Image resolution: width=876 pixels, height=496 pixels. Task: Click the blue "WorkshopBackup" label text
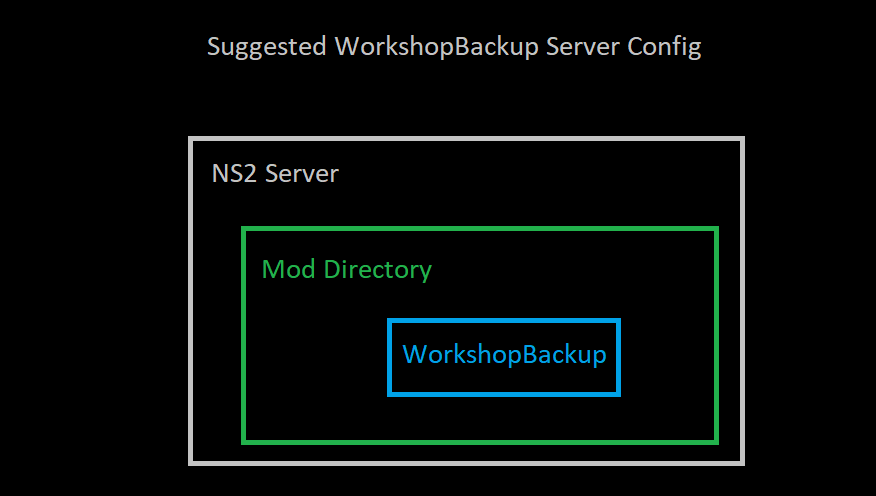tap(504, 354)
